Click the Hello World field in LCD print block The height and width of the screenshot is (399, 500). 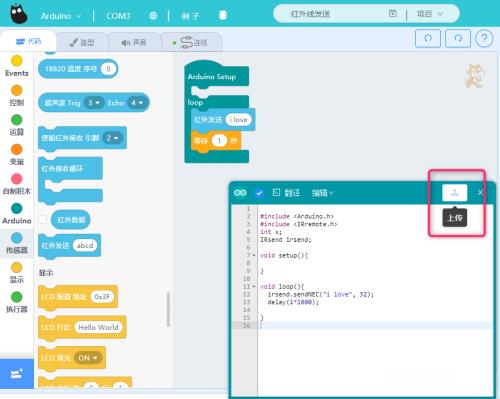(x=98, y=327)
